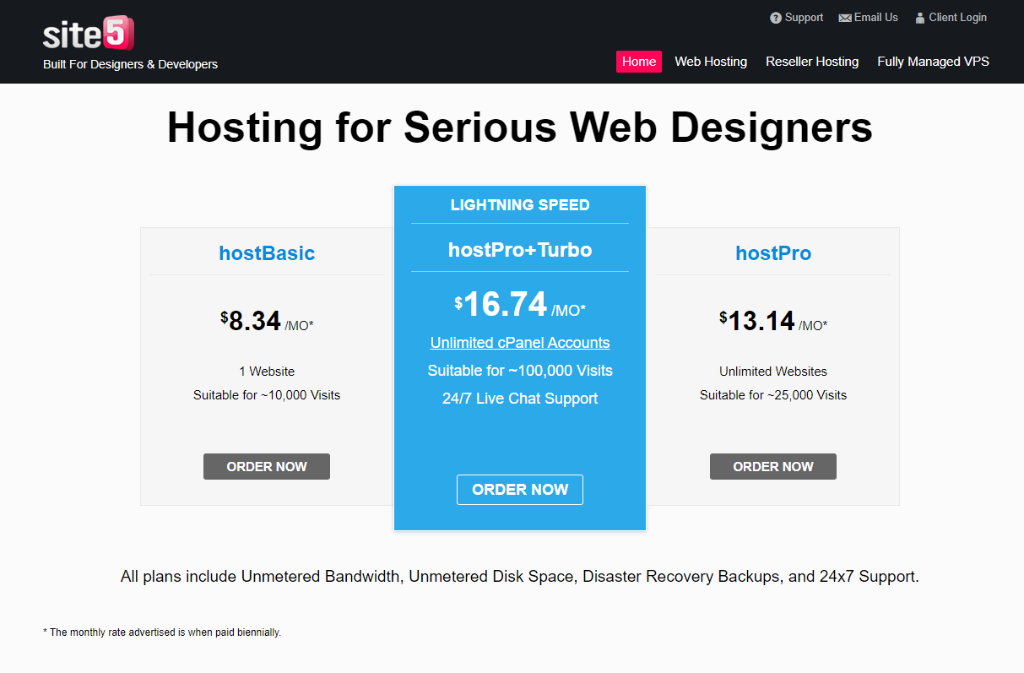
Task: Click the hostBasic plan title
Action: (266, 253)
